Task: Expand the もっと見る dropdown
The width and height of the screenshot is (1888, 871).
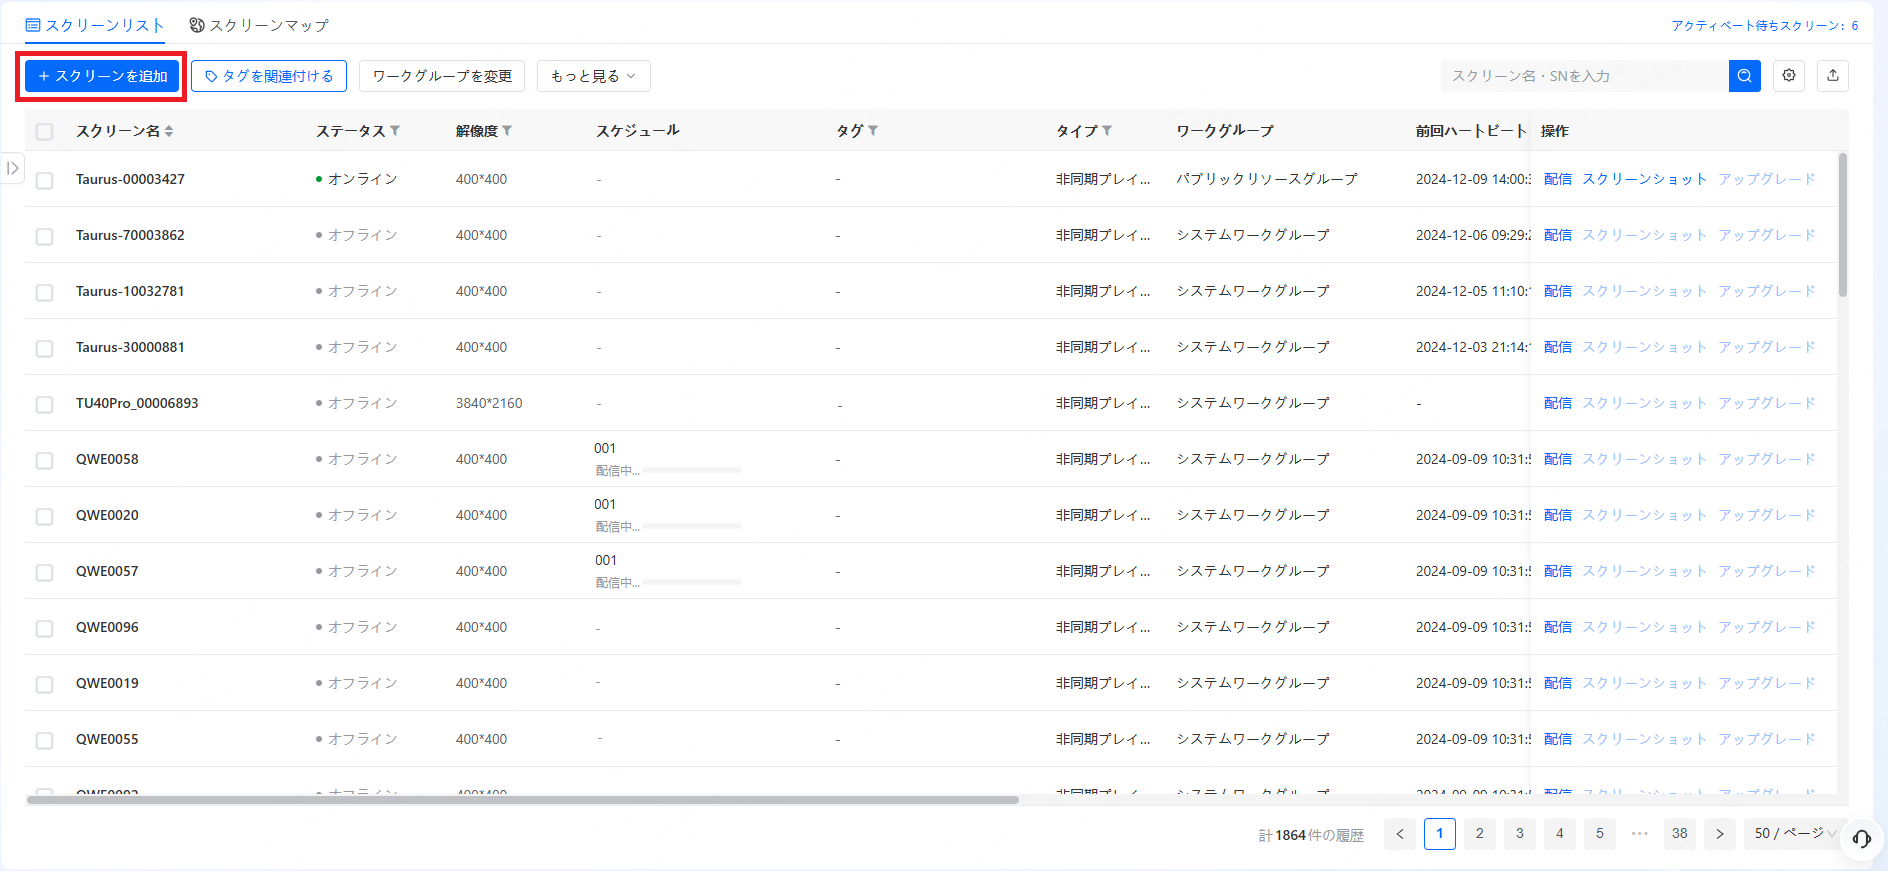Action: pyautogui.click(x=593, y=76)
